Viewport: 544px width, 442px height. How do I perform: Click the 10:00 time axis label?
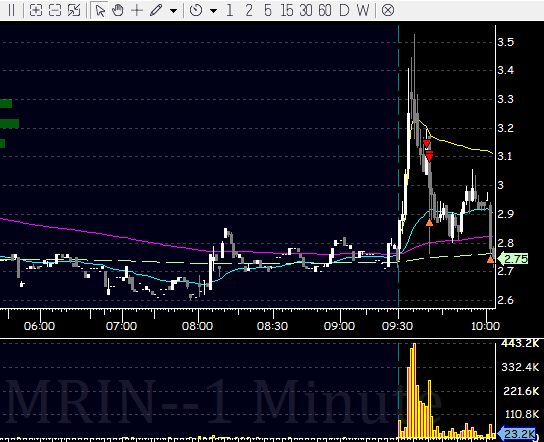[x=485, y=326]
